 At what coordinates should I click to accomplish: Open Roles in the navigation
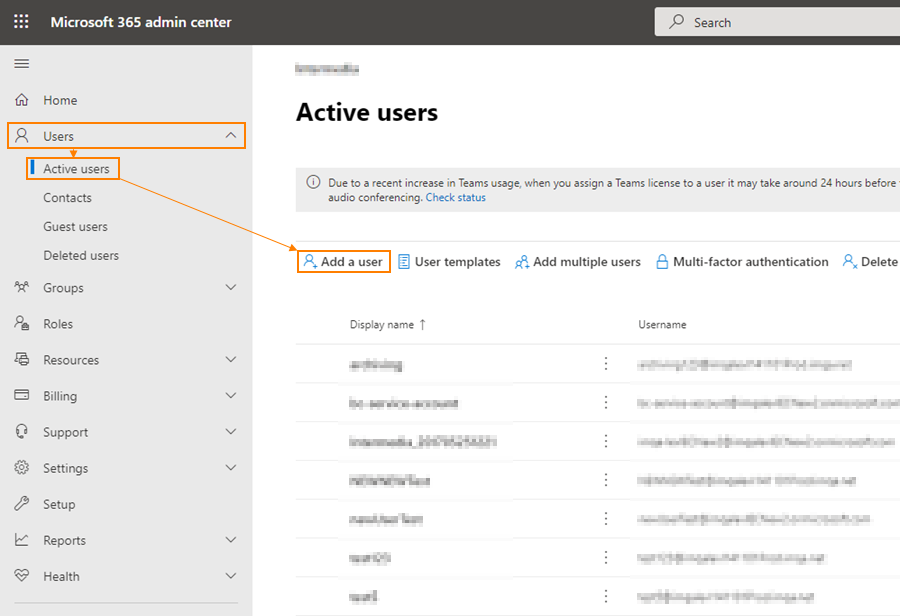[58, 324]
